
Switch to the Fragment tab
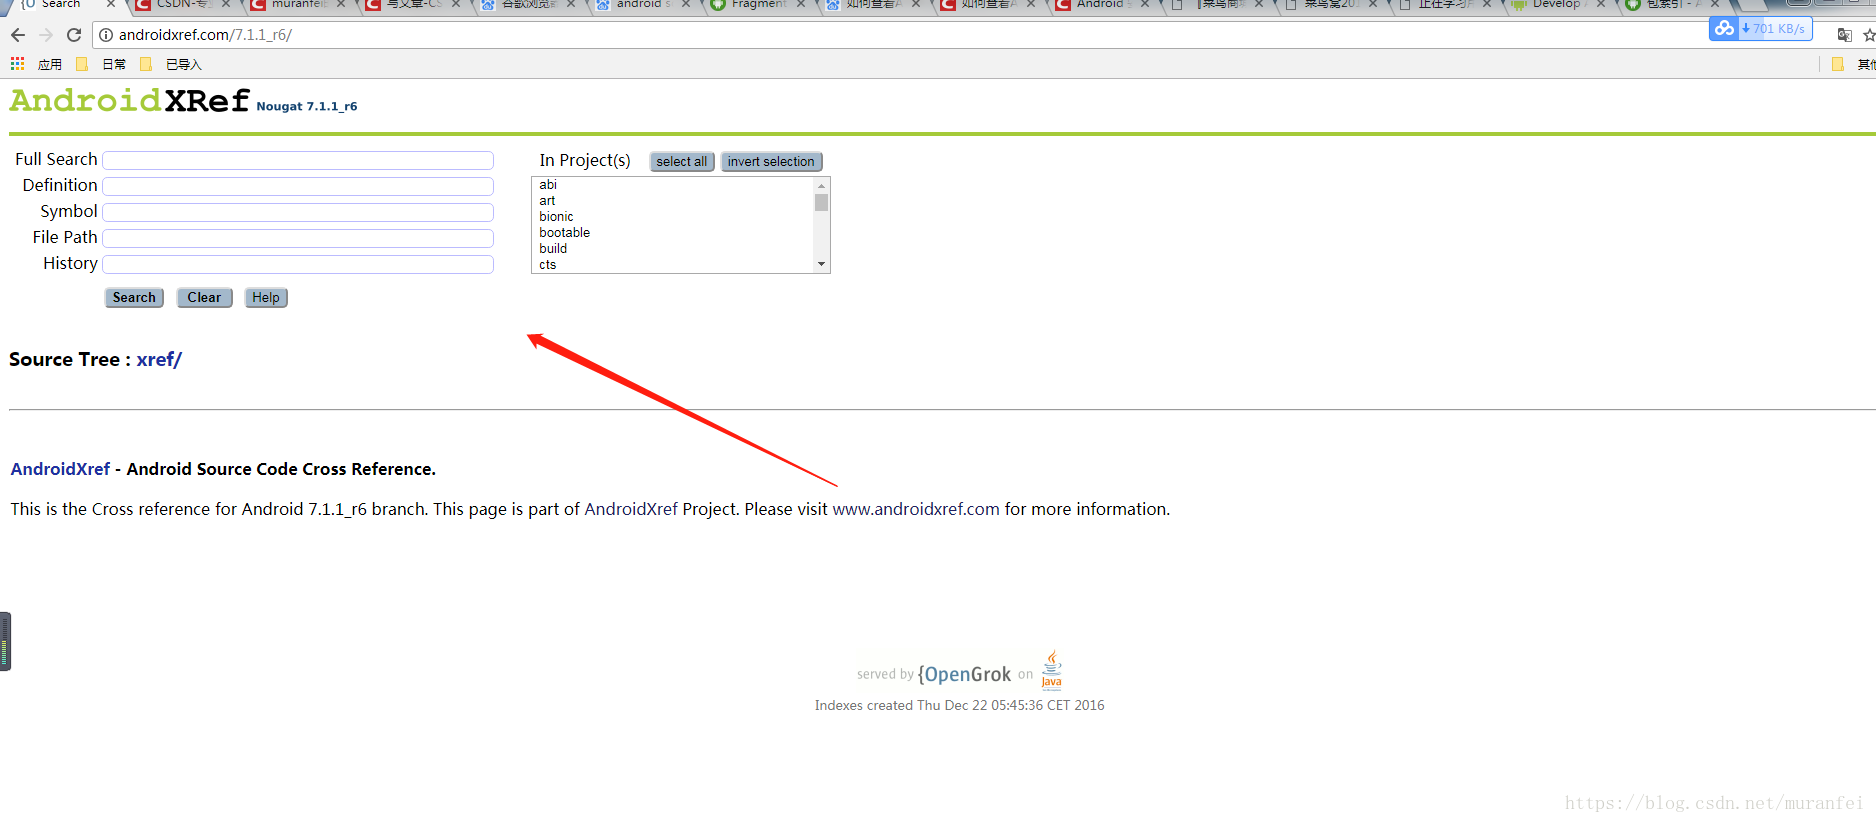coord(759,4)
